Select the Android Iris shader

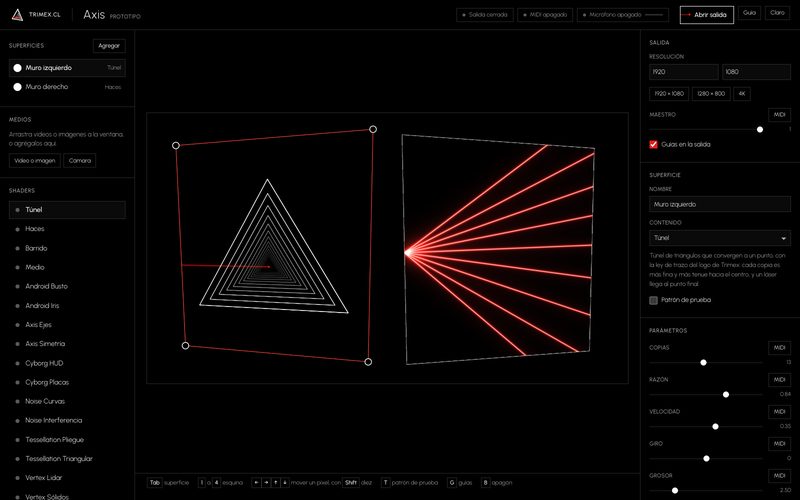(x=67, y=306)
